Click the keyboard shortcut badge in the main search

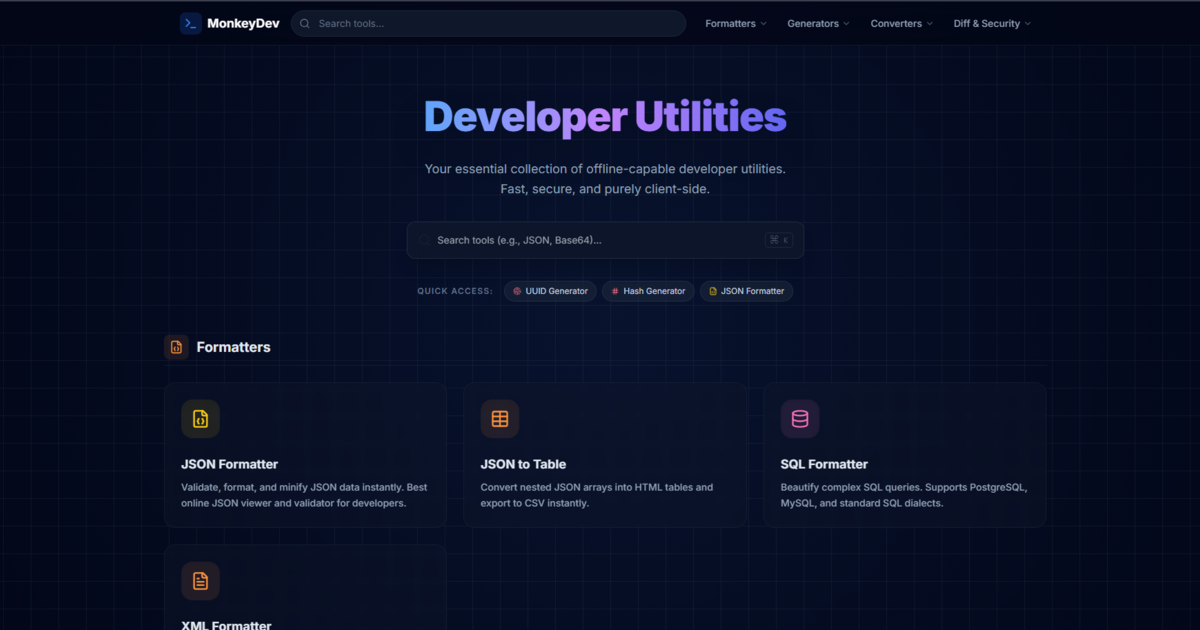778,240
